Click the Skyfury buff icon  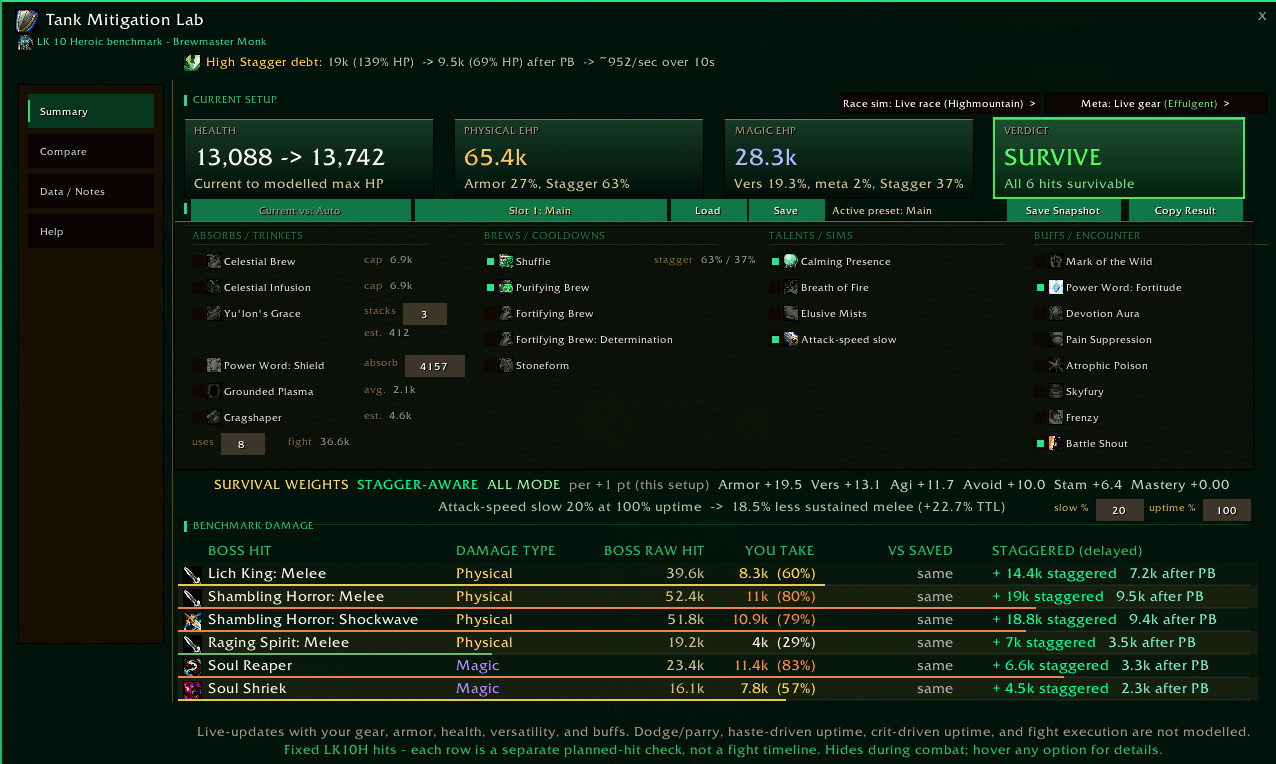1056,391
